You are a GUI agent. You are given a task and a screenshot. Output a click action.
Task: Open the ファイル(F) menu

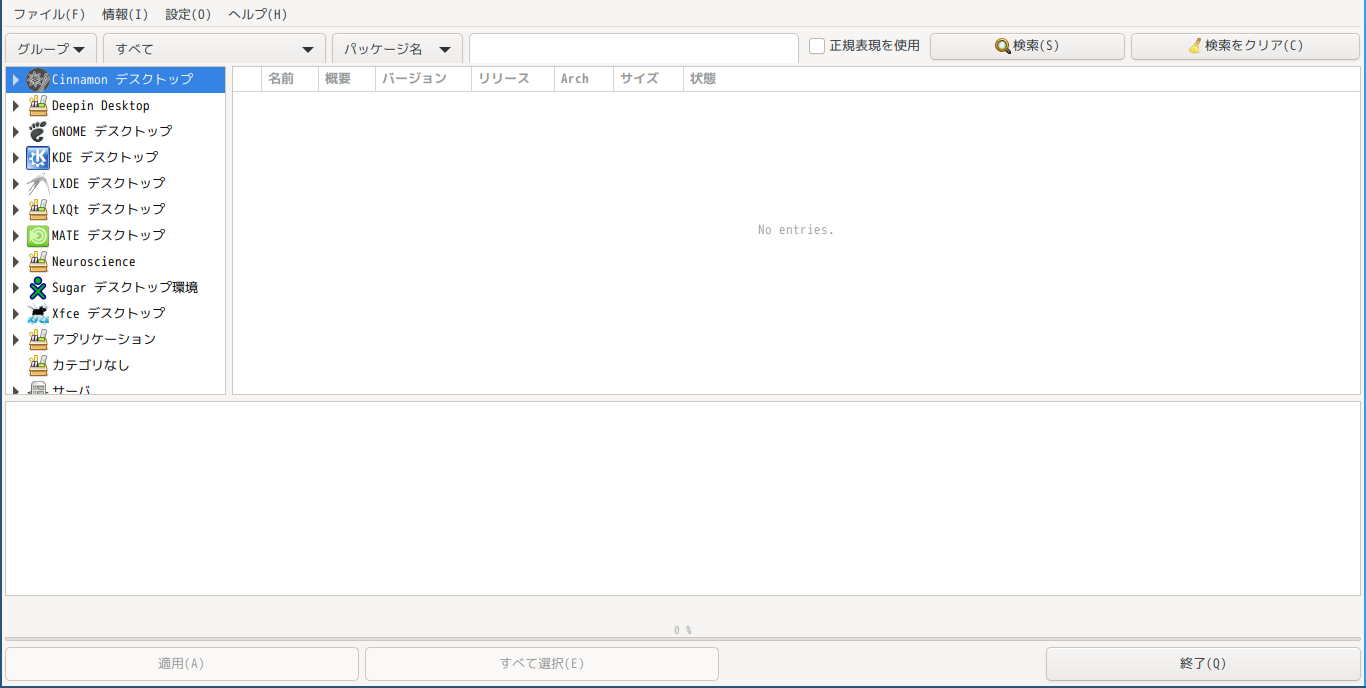point(49,14)
